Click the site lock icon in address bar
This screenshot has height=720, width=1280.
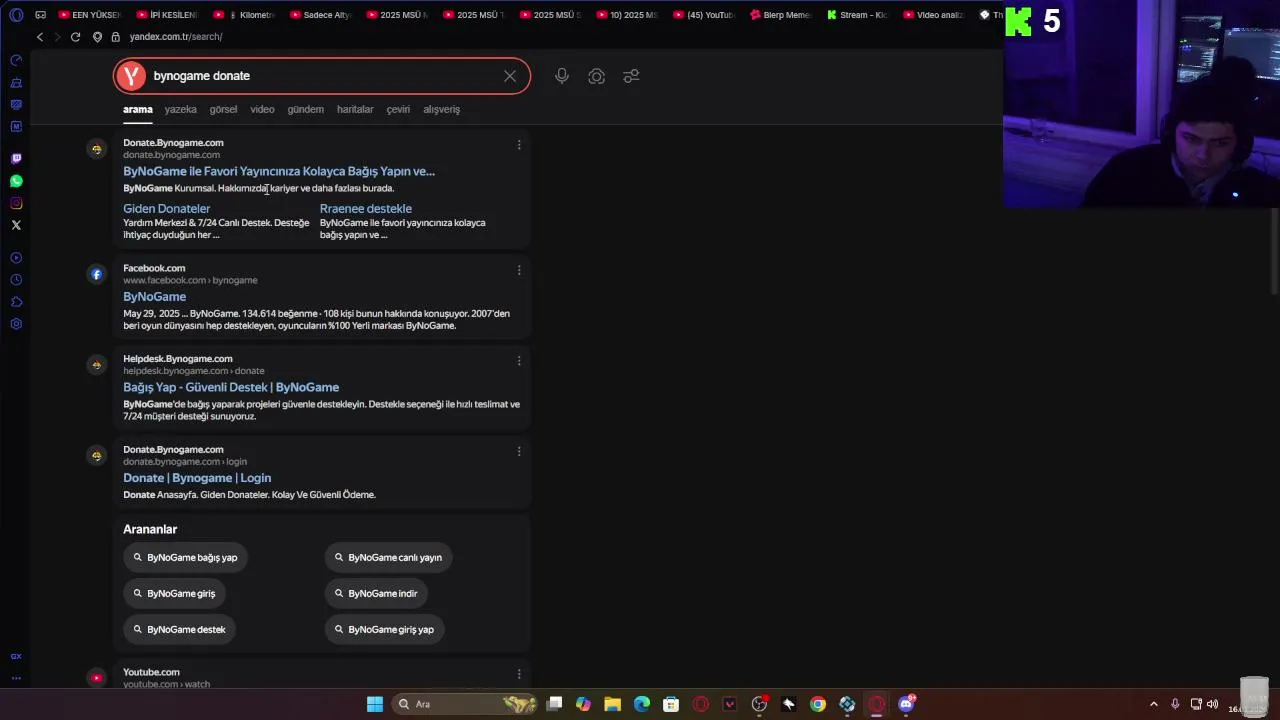point(115,37)
